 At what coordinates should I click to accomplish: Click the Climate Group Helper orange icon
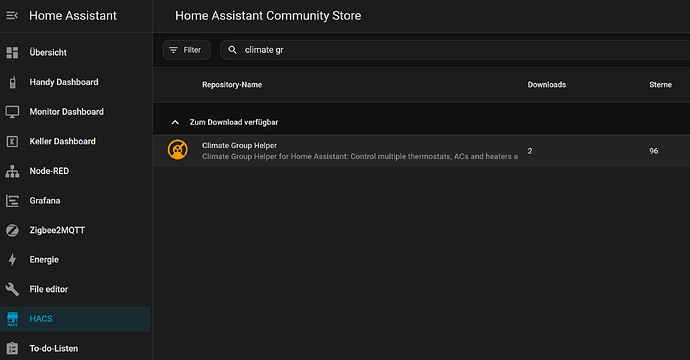pyautogui.click(x=178, y=150)
